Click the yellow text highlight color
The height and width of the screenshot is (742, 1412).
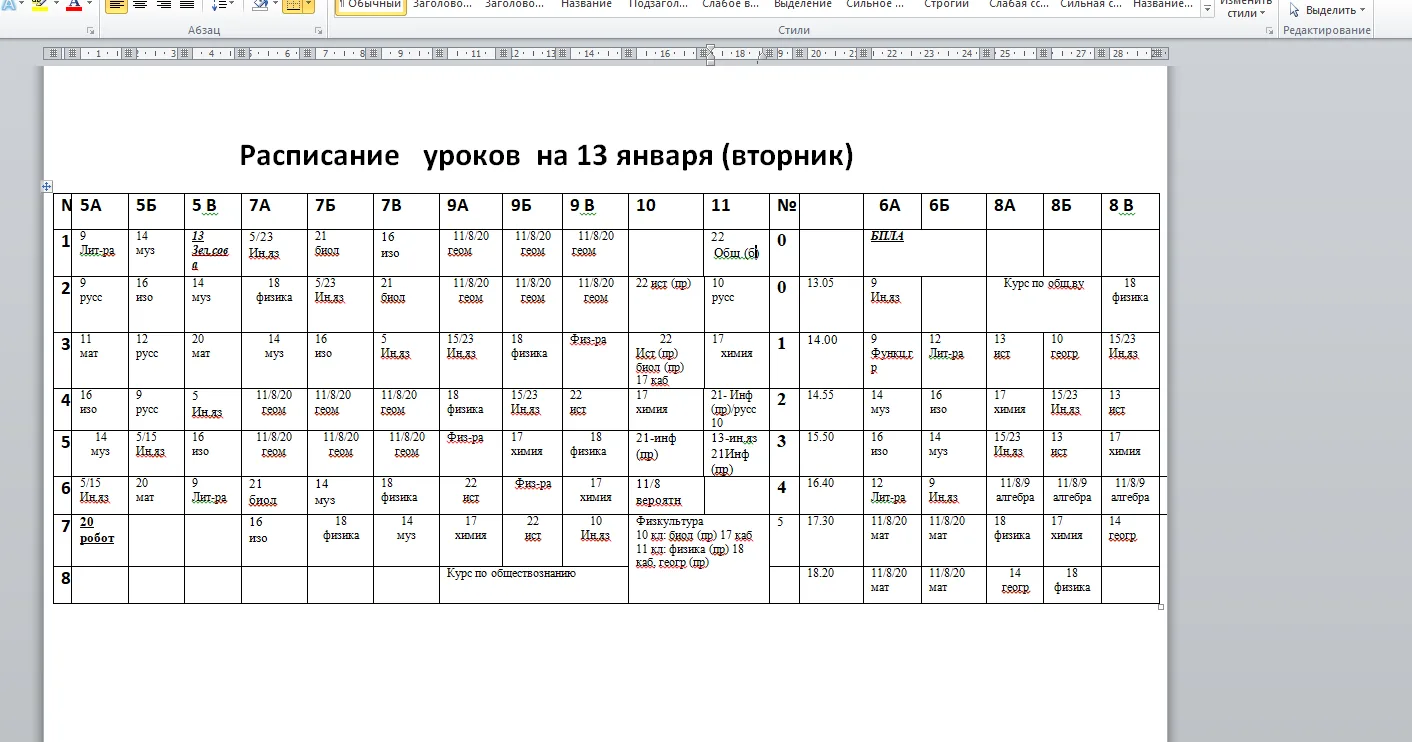(40, 5)
